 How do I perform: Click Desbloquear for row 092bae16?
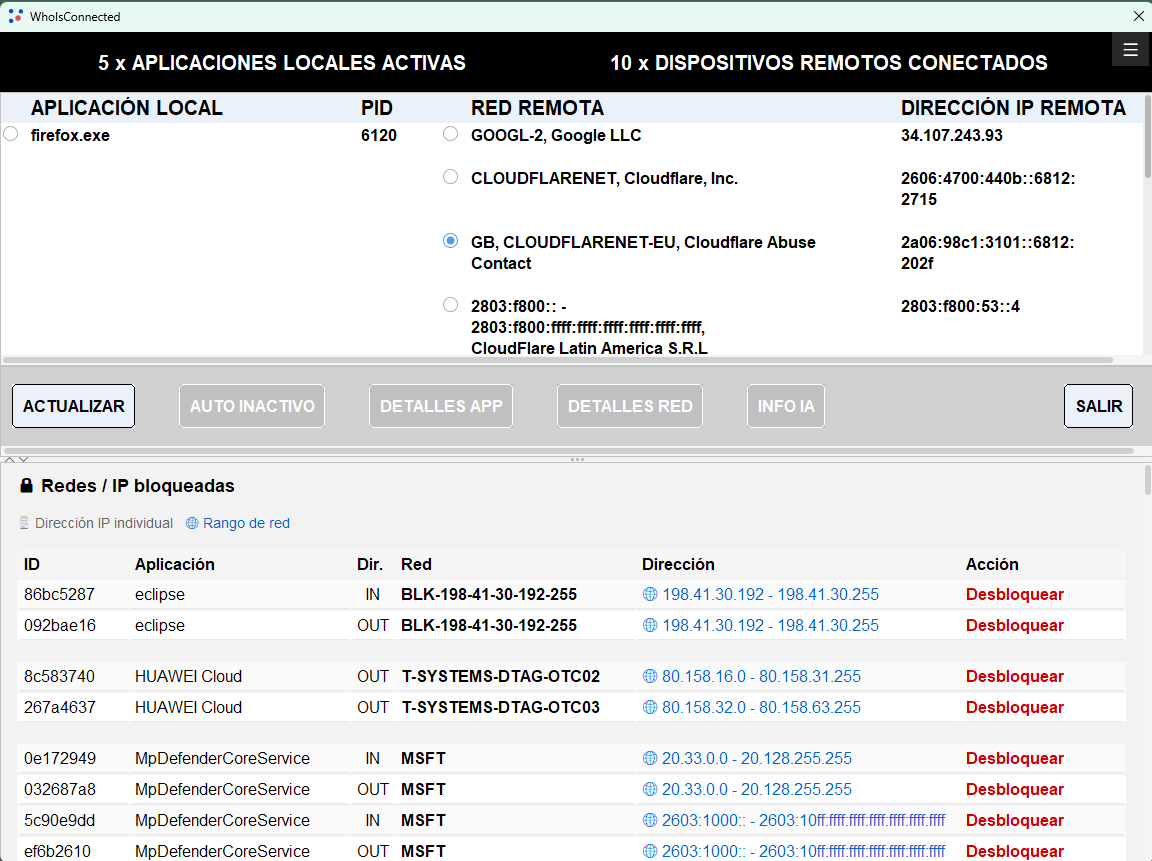[1015, 625]
